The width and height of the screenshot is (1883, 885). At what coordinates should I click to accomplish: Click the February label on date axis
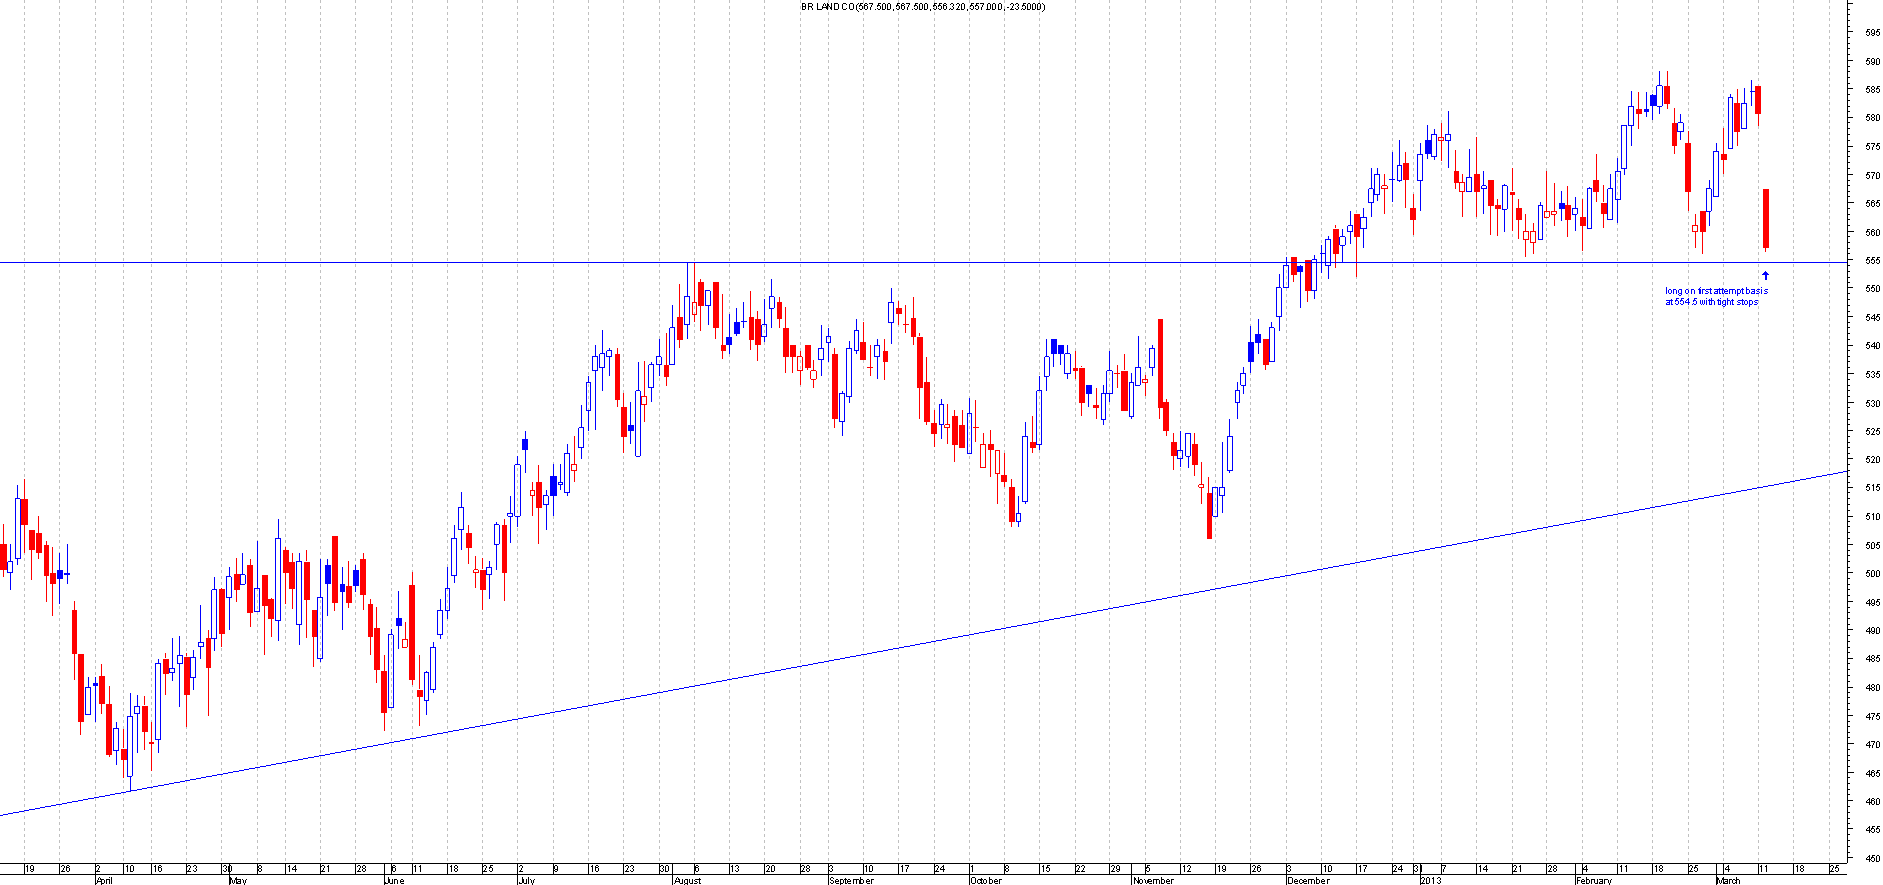[x=1594, y=881]
